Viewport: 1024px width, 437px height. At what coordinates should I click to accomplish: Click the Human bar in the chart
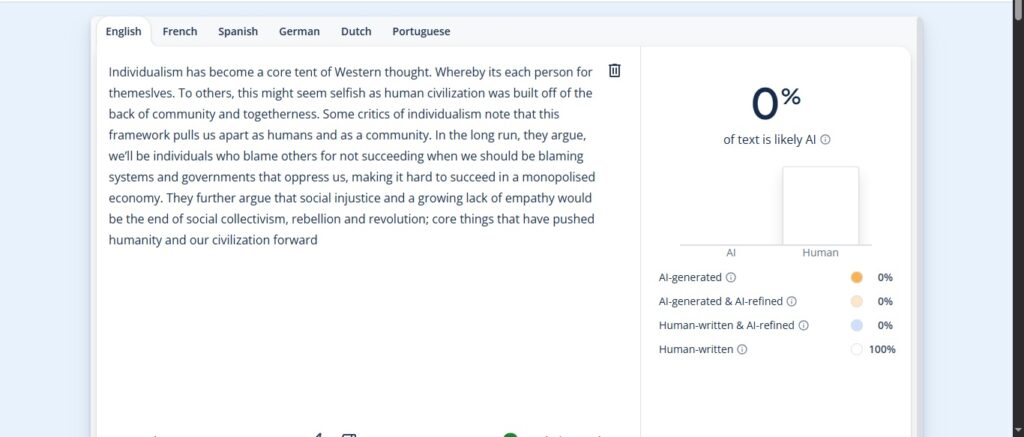point(820,205)
